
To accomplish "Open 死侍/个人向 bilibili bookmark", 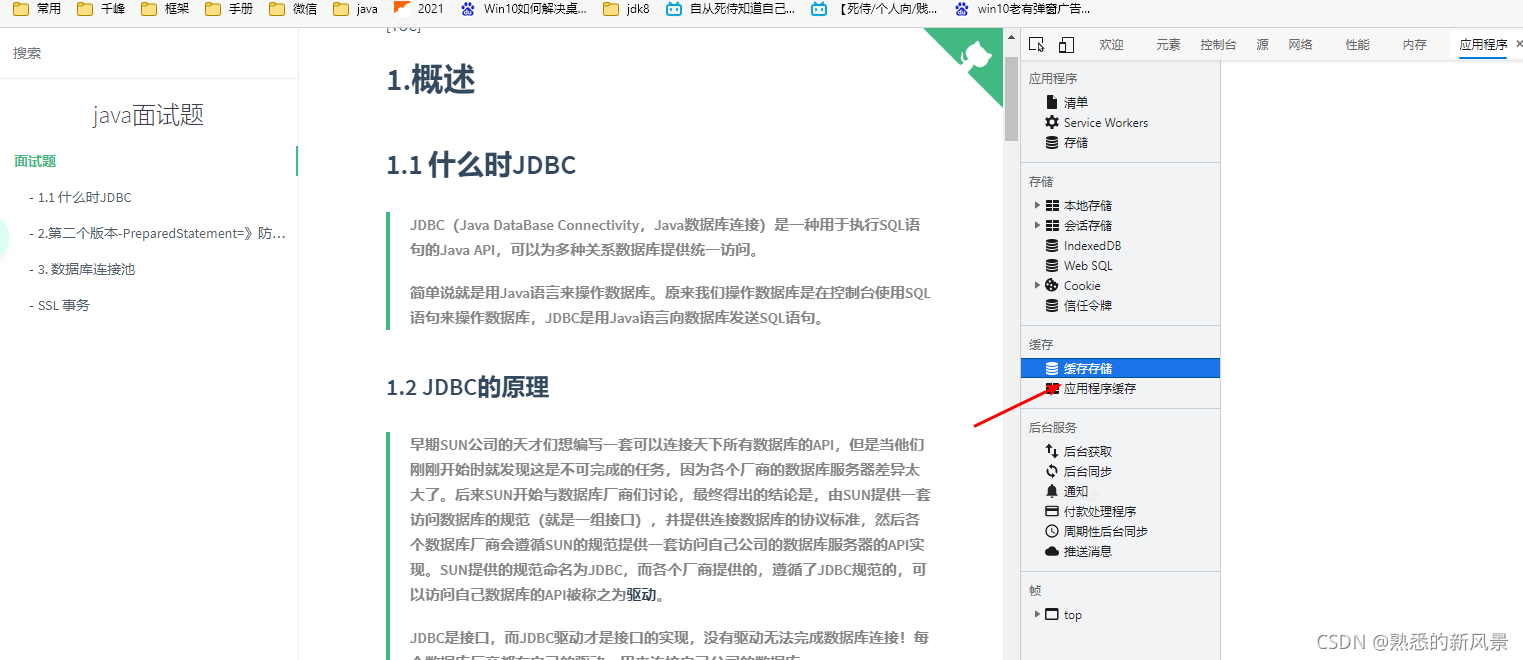I will (x=875, y=9).
